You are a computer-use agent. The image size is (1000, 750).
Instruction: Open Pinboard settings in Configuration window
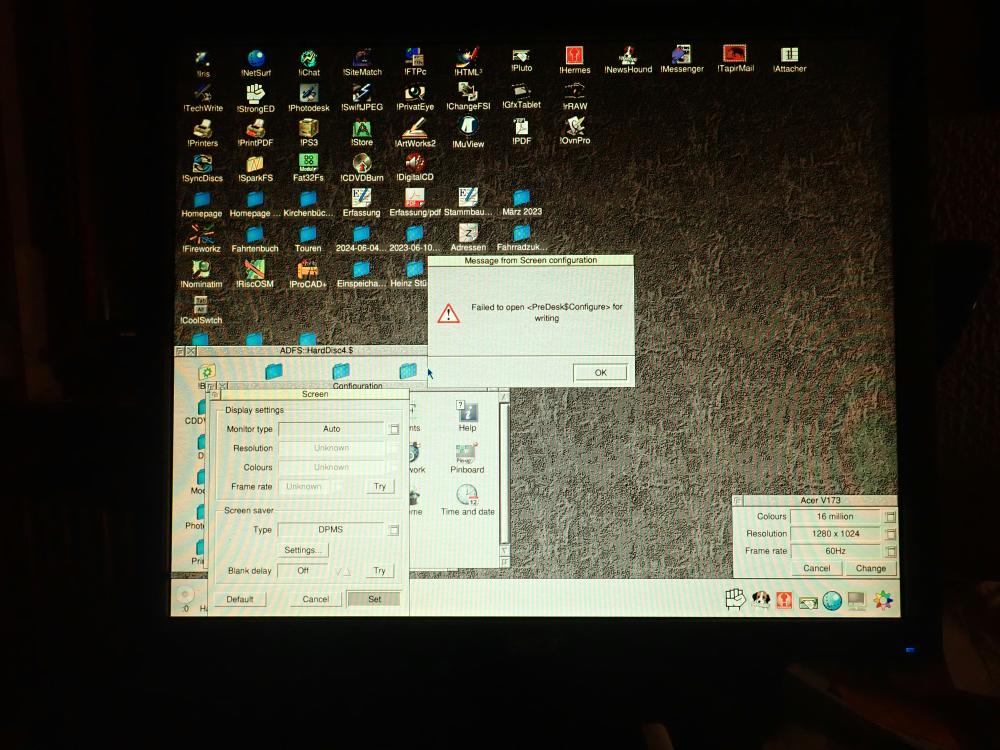click(x=467, y=459)
